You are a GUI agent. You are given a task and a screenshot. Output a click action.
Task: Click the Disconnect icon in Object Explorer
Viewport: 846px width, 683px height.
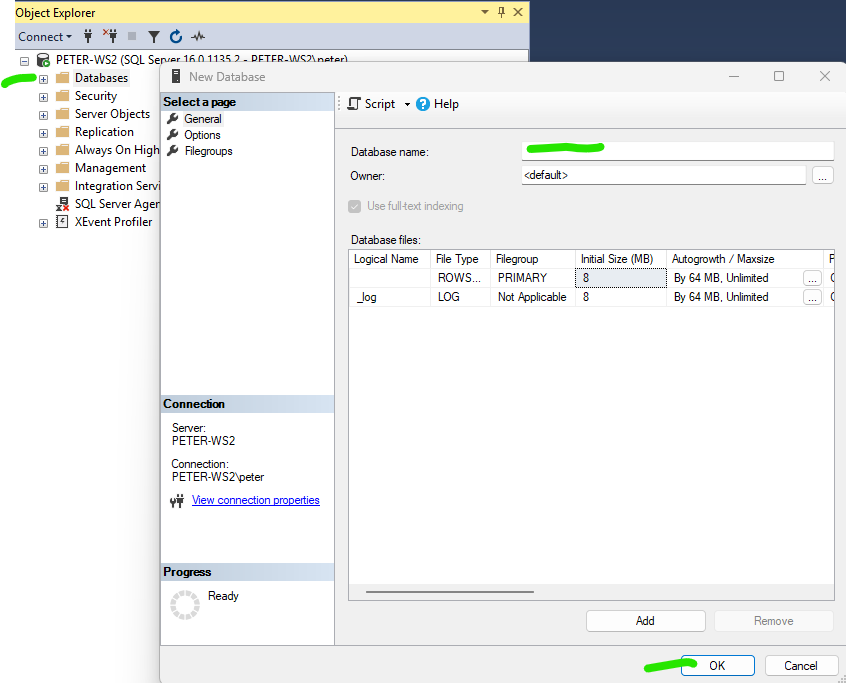(110, 36)
